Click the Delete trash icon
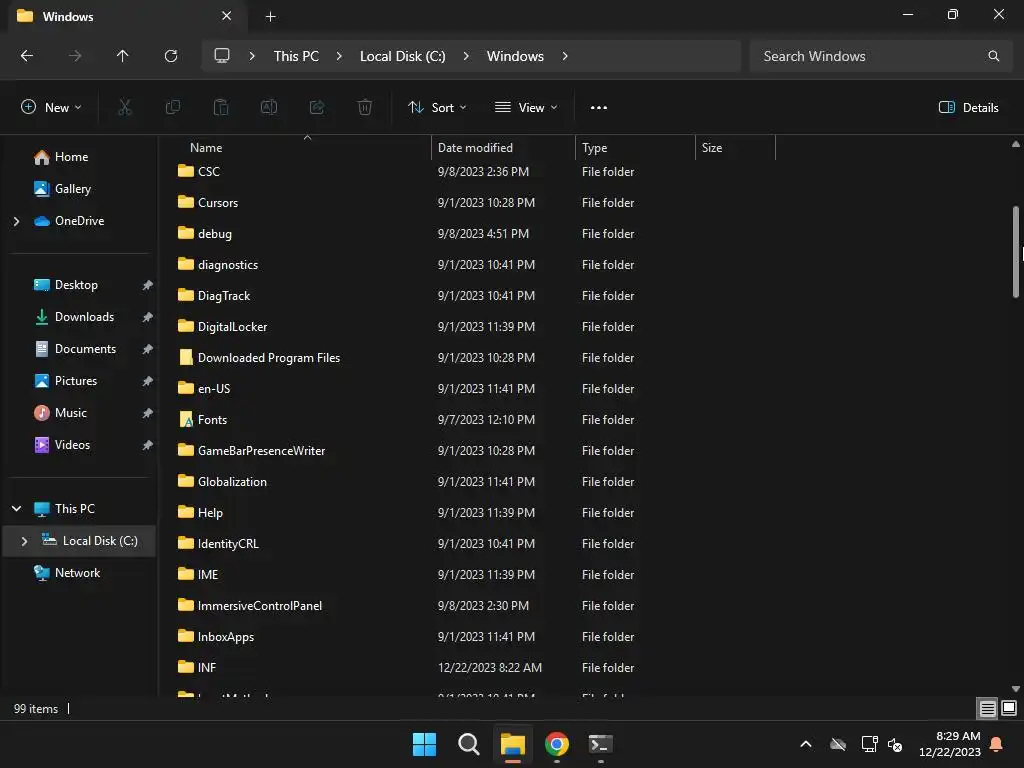This screenshot has height=768, width=1024. pos(365,107)
